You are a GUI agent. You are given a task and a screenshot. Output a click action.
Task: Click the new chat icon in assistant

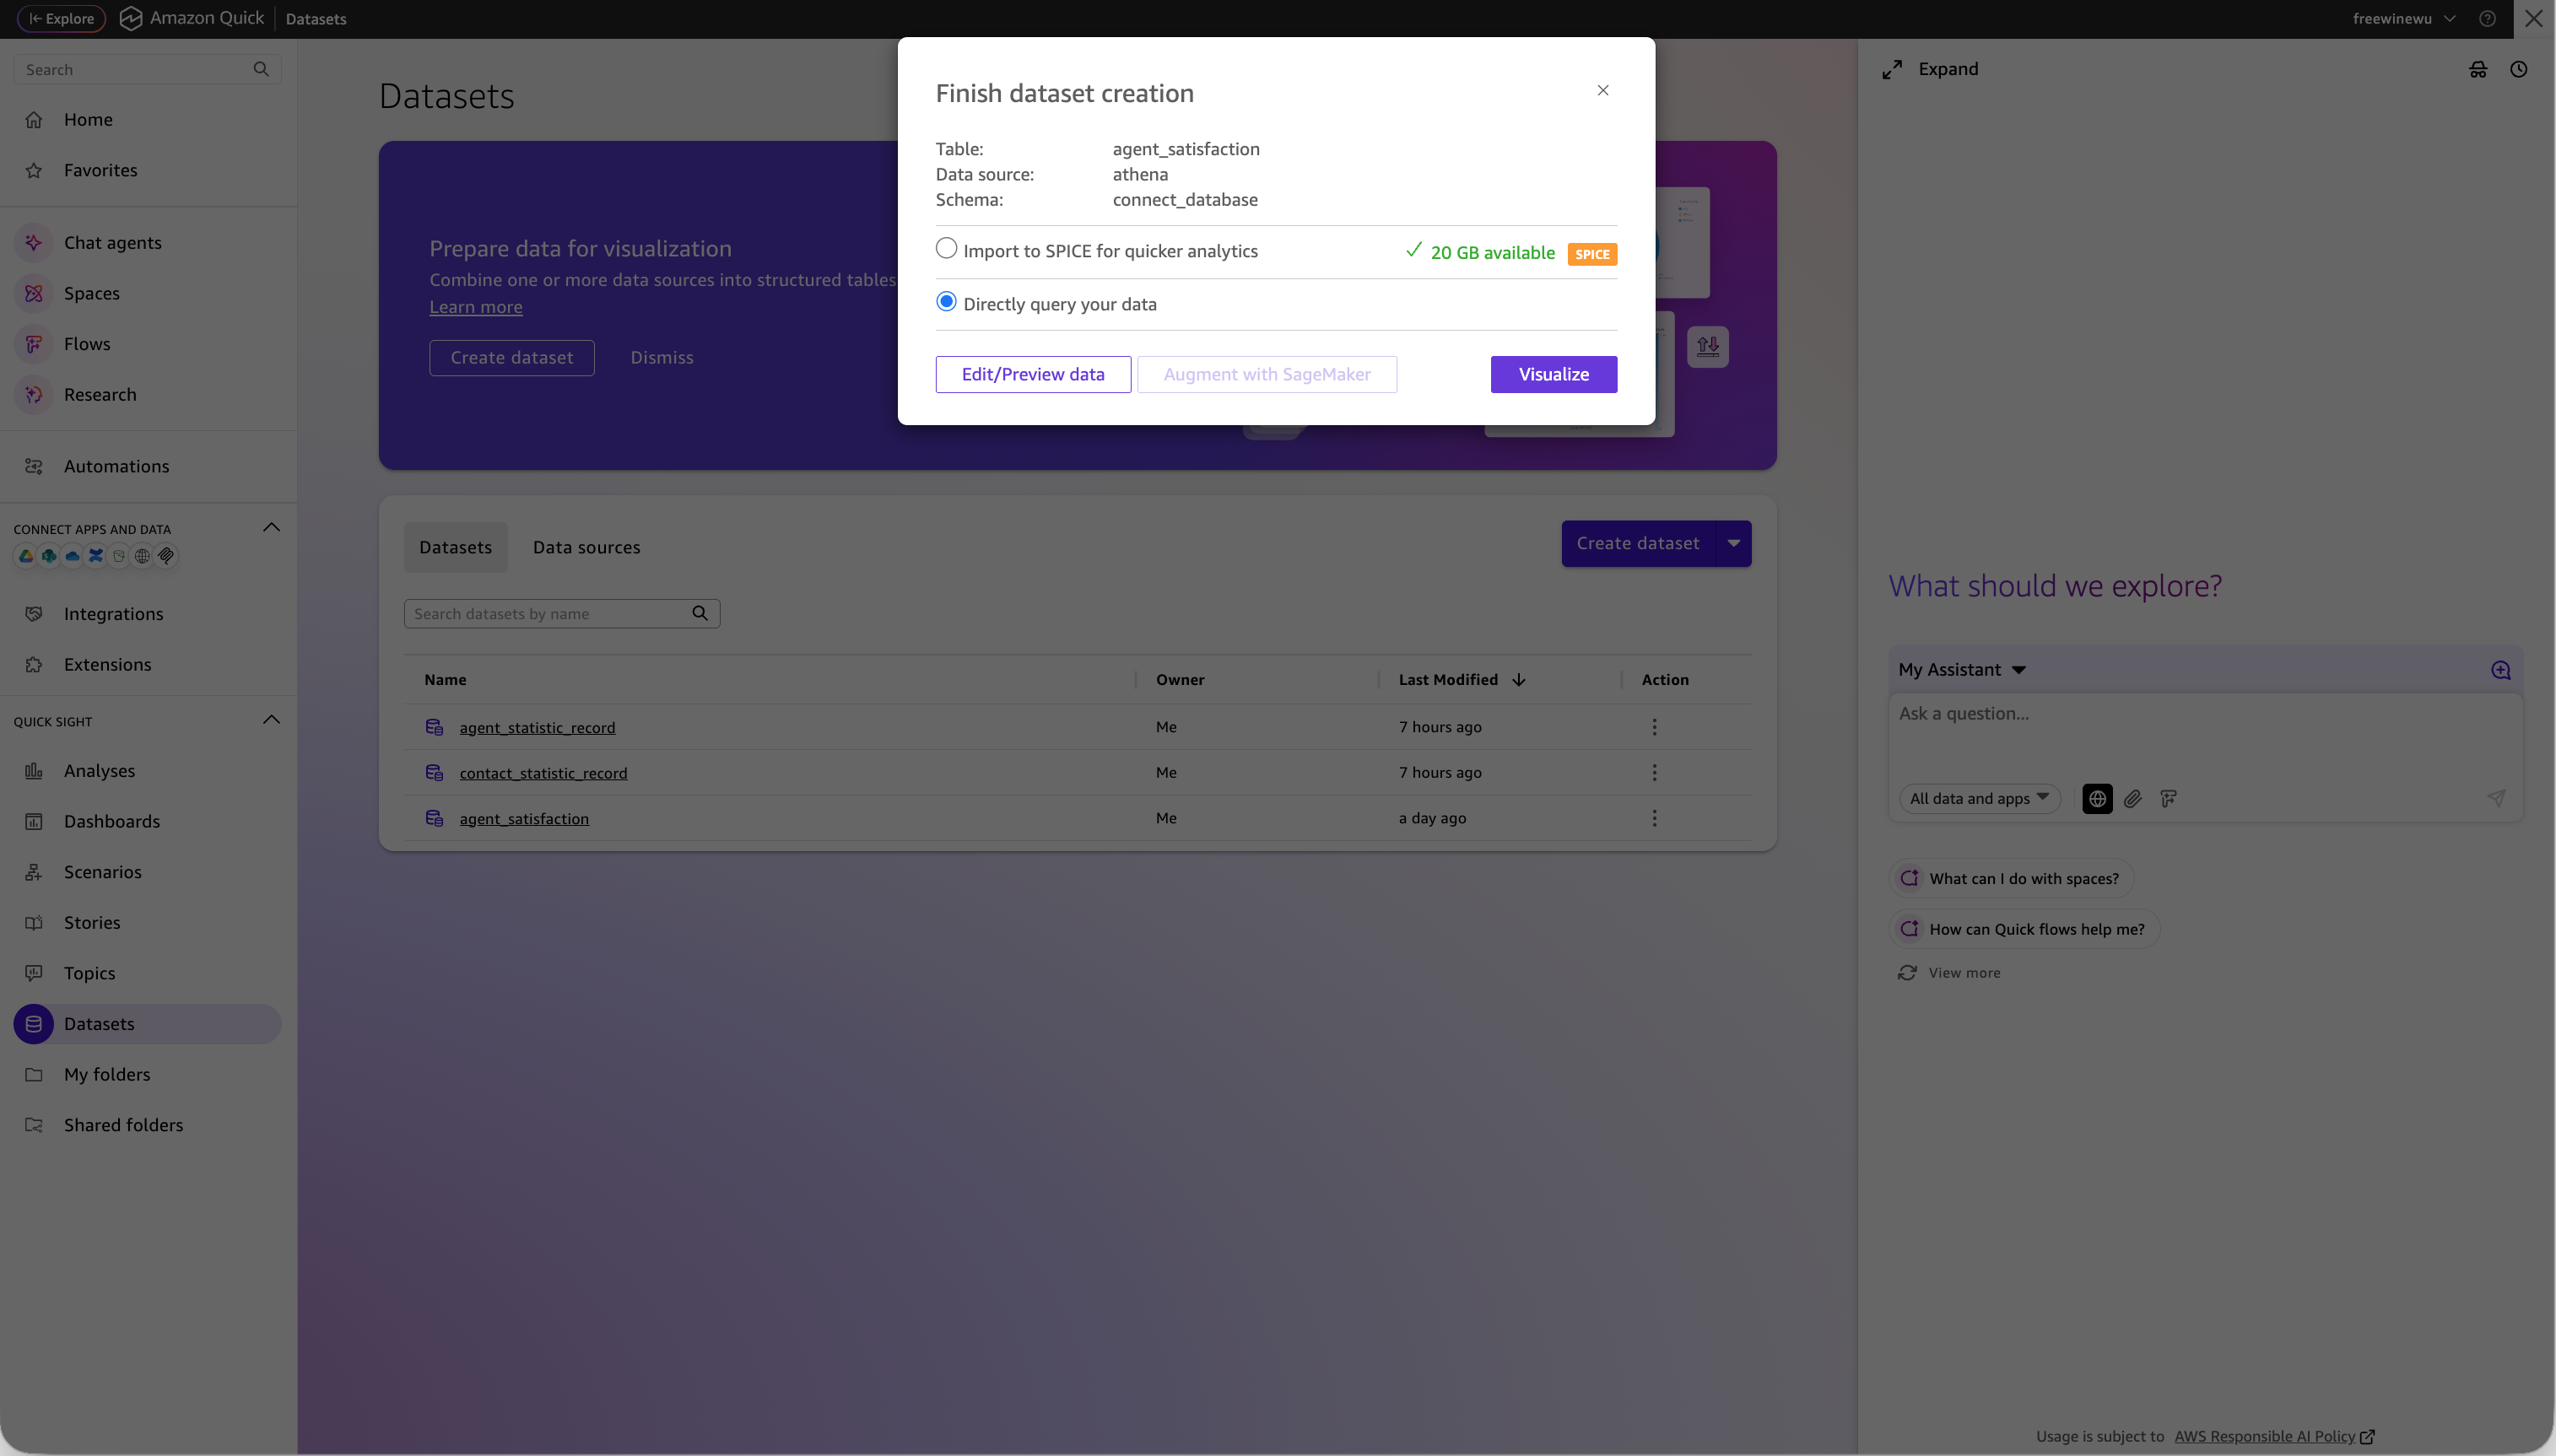pyautogui.click(x=2500, y=670)
